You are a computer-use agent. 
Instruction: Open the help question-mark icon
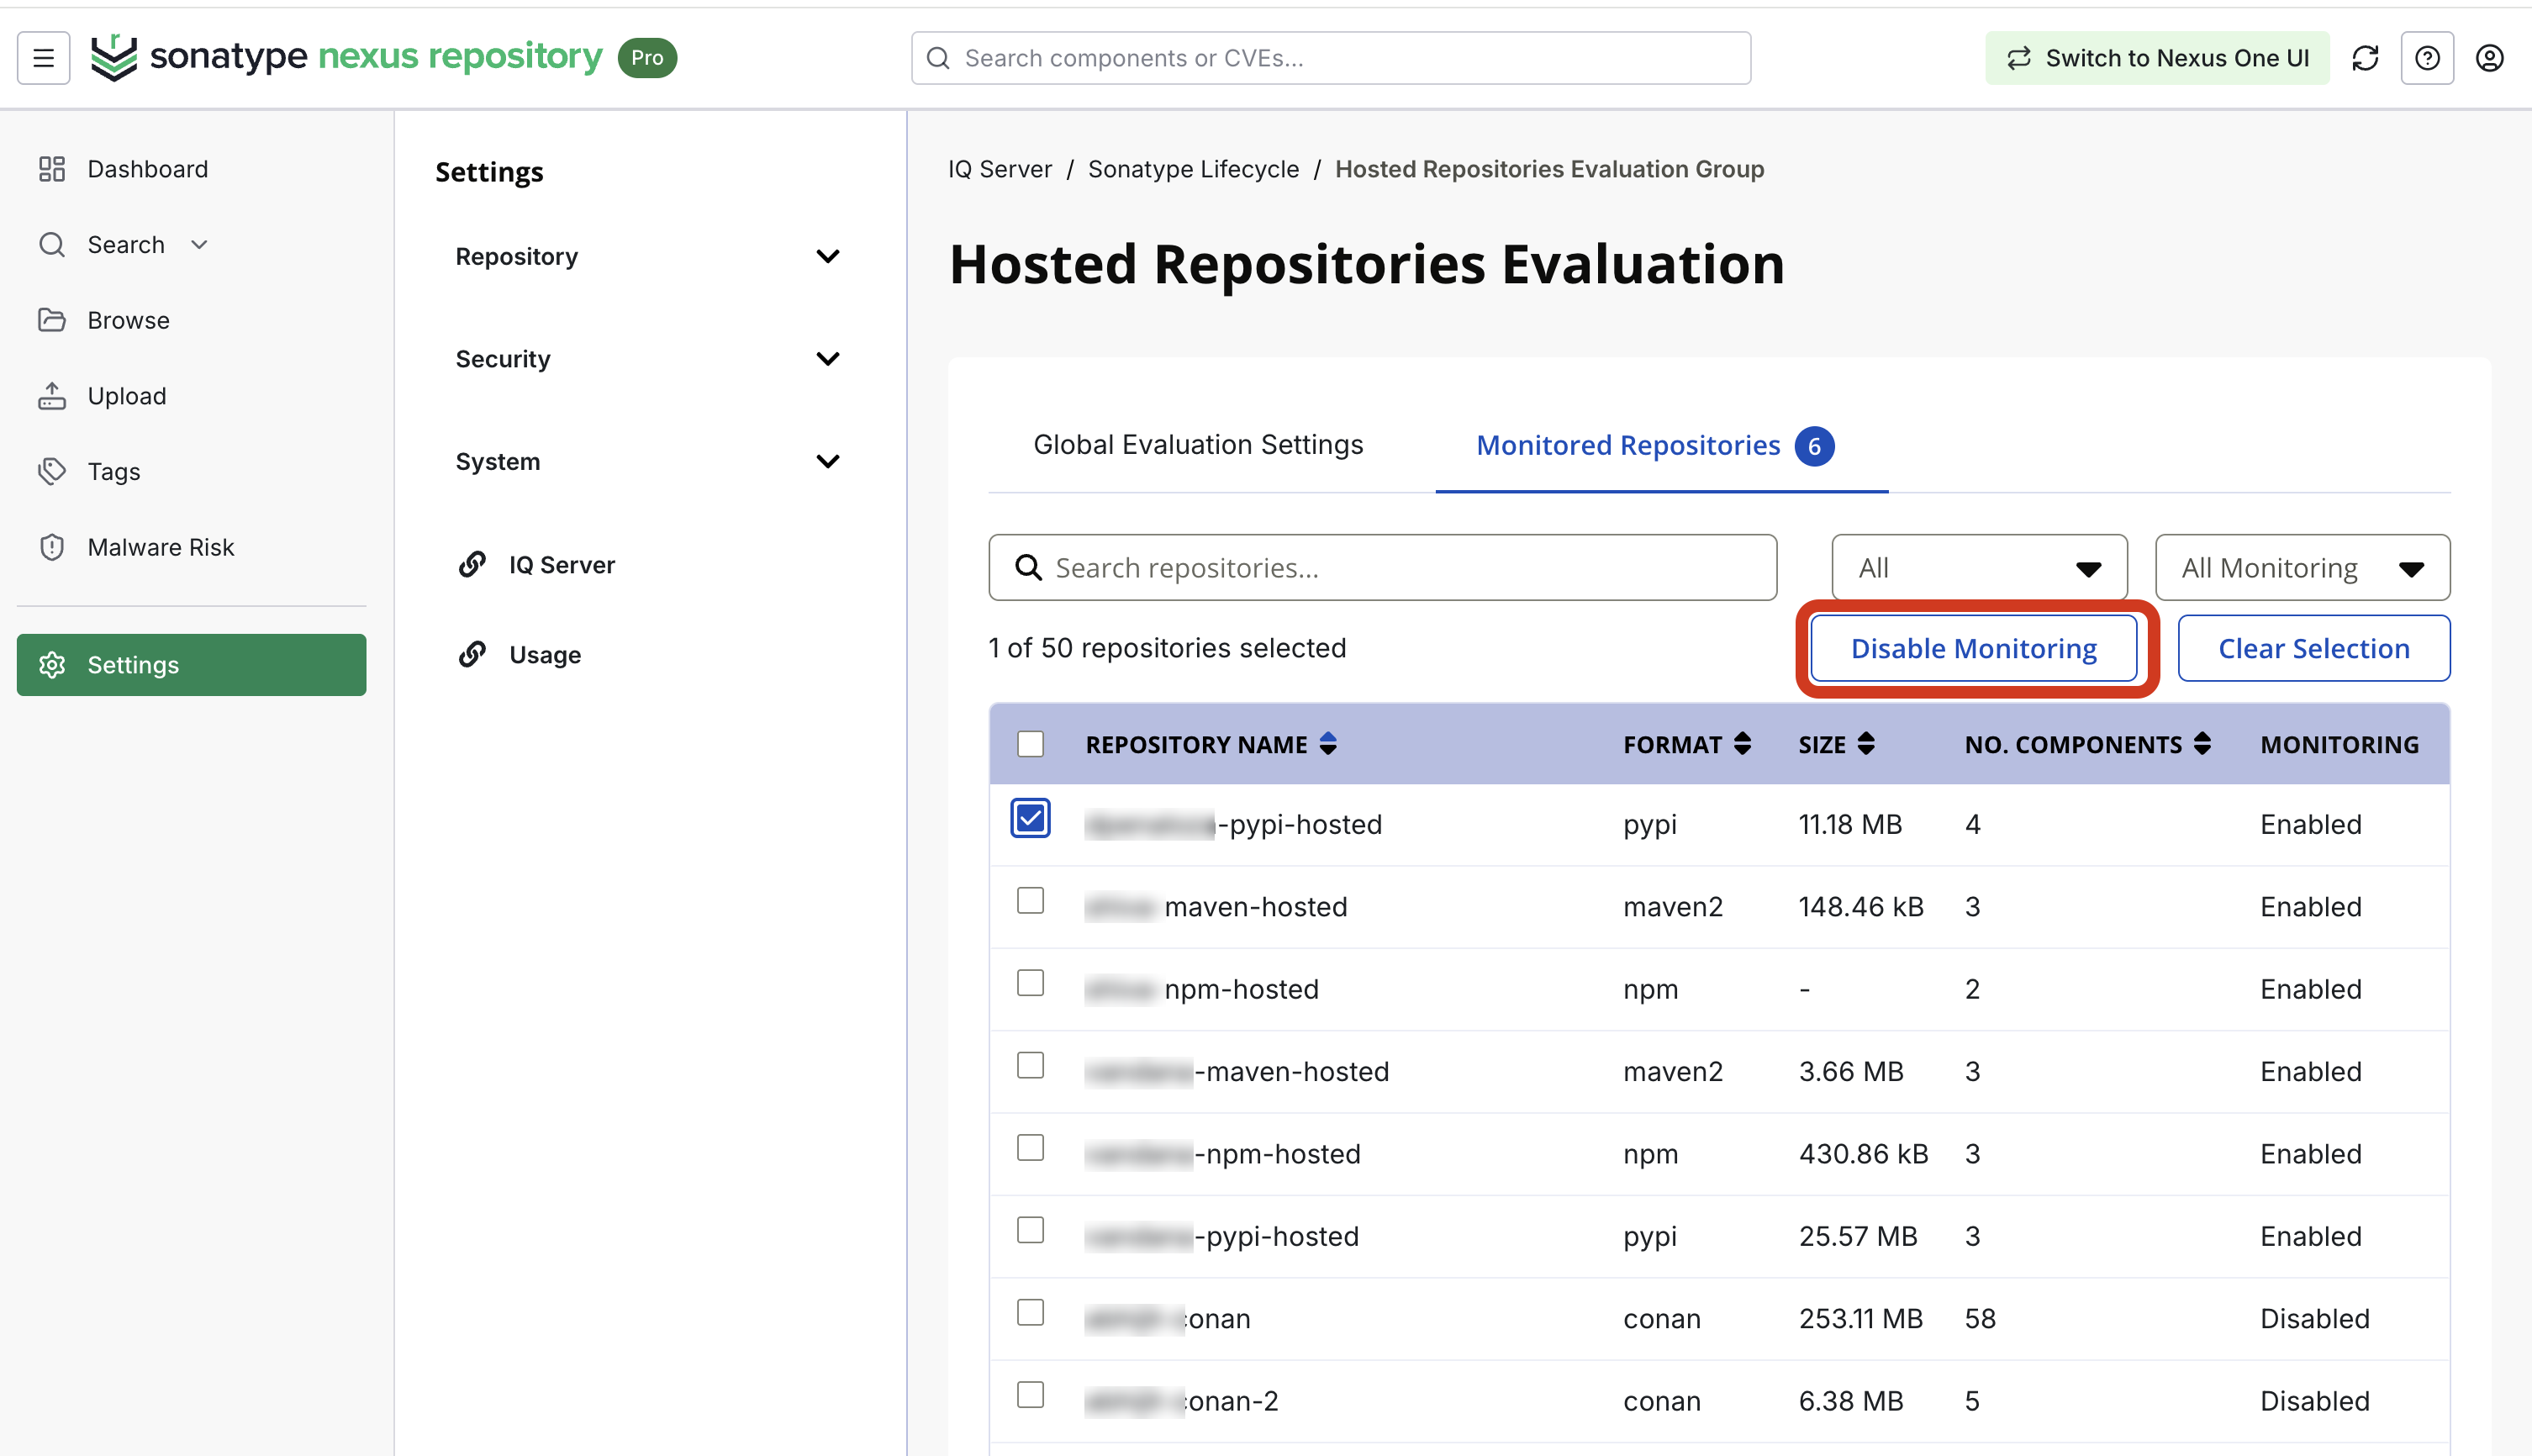(x=2427, y=58)
